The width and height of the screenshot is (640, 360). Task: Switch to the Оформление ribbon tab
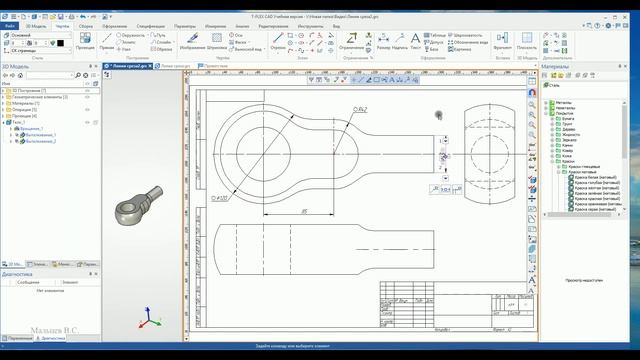pyautogui.click(x=114, y=26)
